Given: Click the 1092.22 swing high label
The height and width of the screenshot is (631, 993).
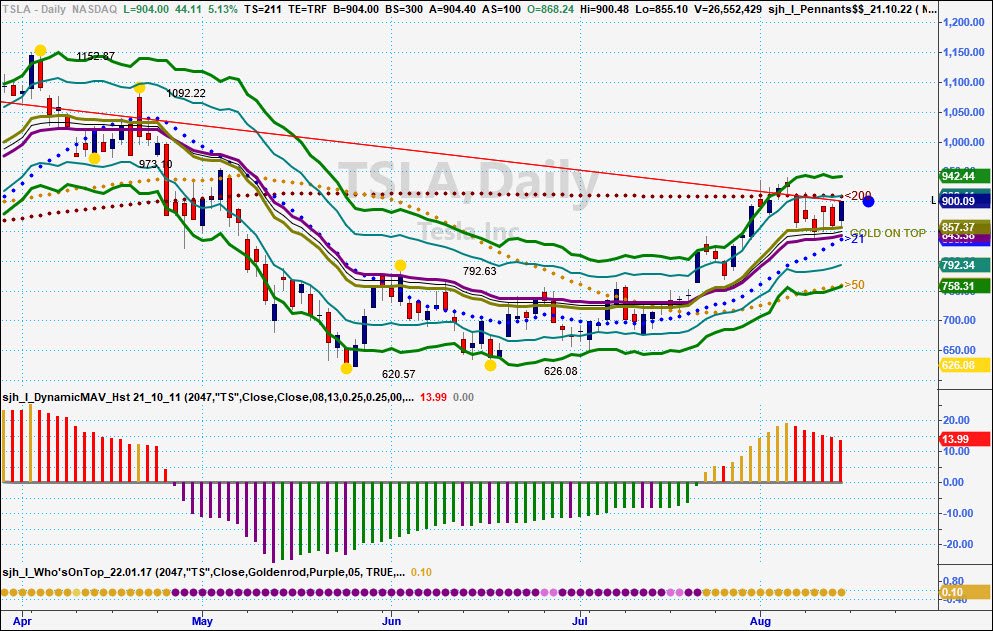Looking at the screenshot, I should [x=186, y=93].
